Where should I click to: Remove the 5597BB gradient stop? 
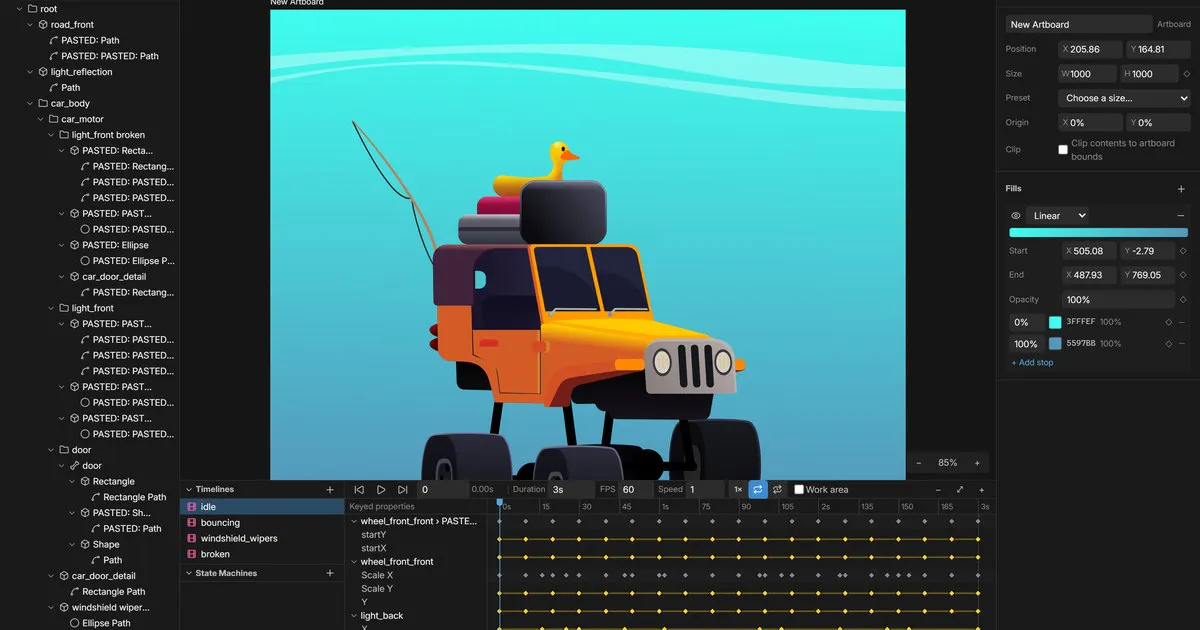pos(1182,344)
